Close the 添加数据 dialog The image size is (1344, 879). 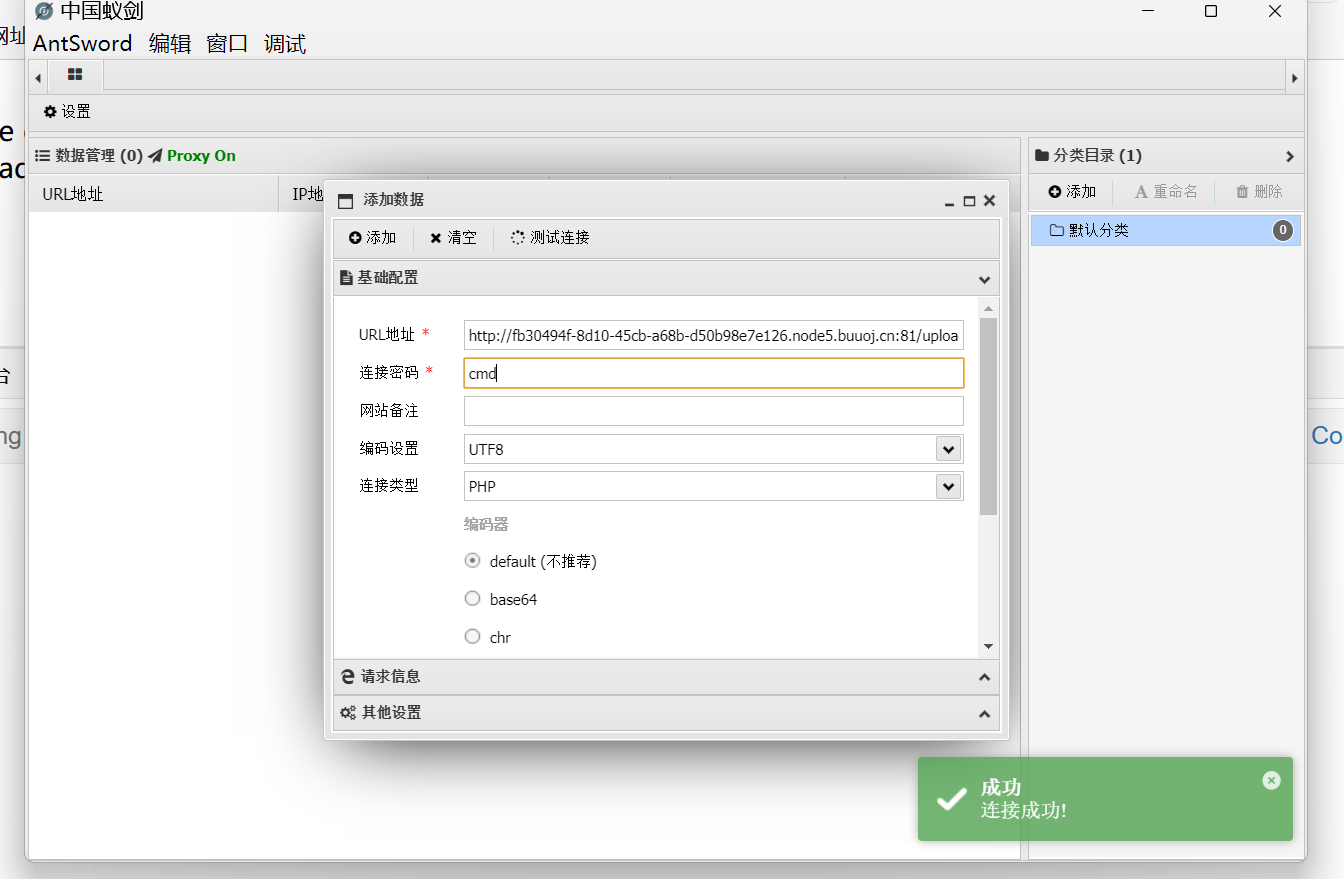coord(989,201)
